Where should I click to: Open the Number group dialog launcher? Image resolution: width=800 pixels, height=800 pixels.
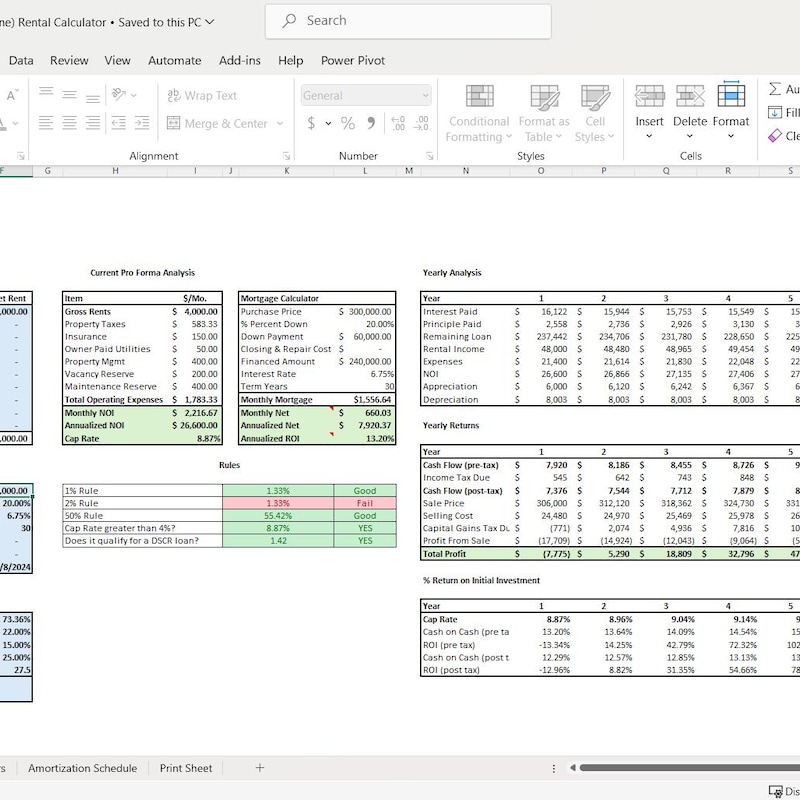point(428,155)
